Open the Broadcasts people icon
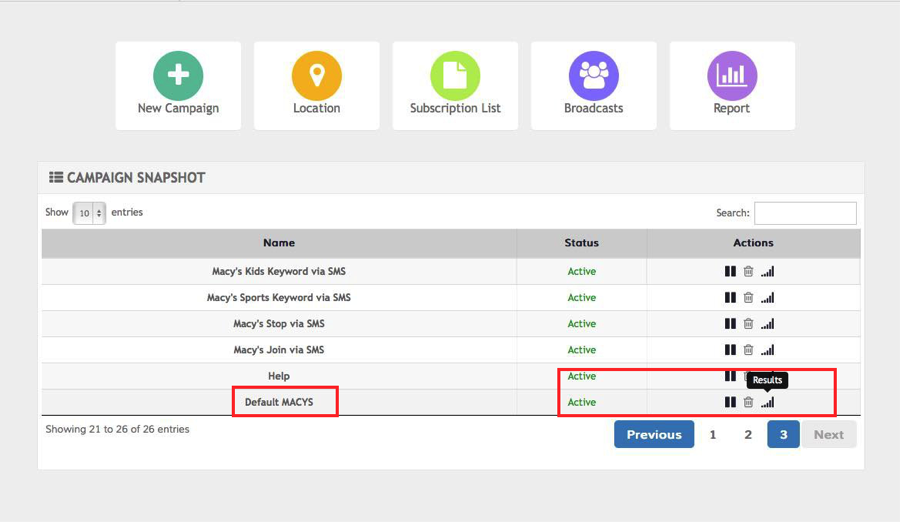Image resolution: width=900 pixels, height=522 pixels. [593, 76]
